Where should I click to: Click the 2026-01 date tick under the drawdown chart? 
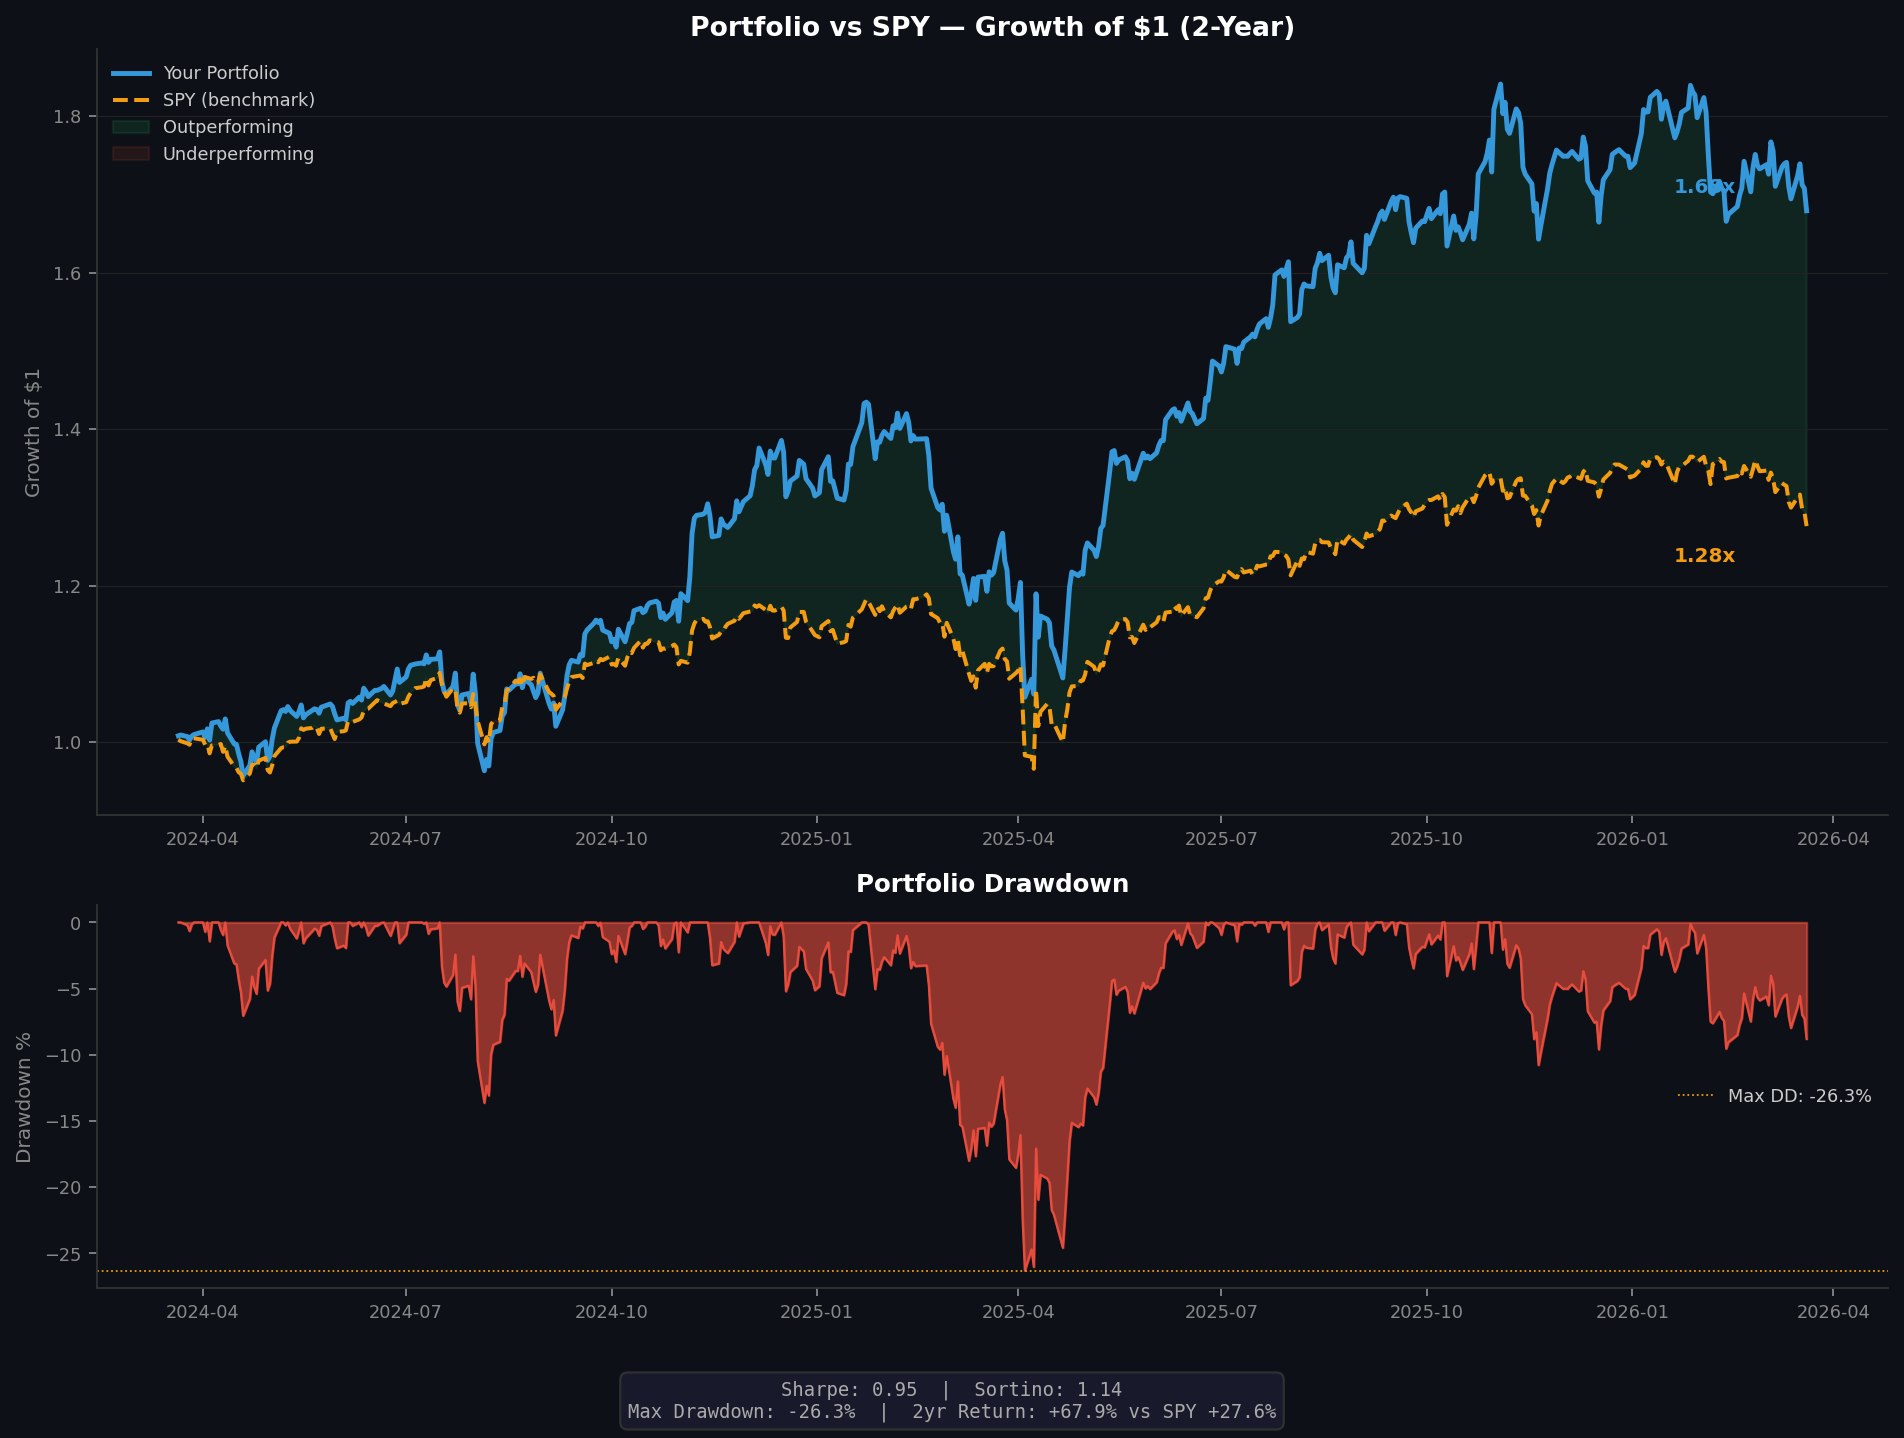point(1632,1312)
